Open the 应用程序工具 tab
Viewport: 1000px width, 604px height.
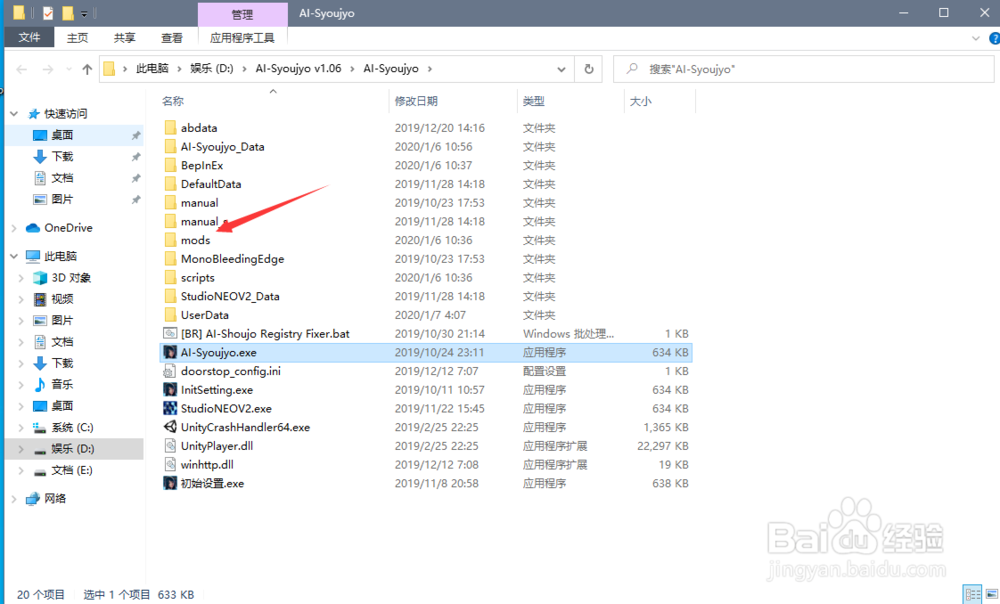(x=242, y=38)
